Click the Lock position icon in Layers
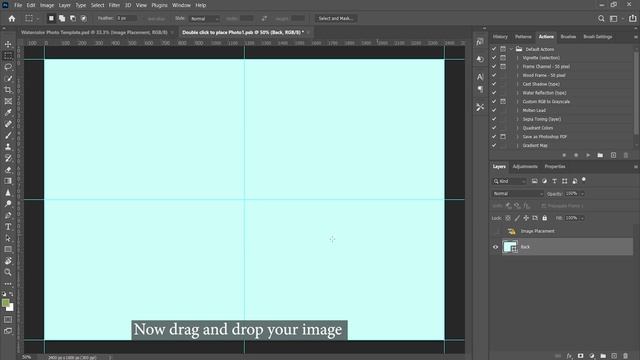 tap(526, 218)
